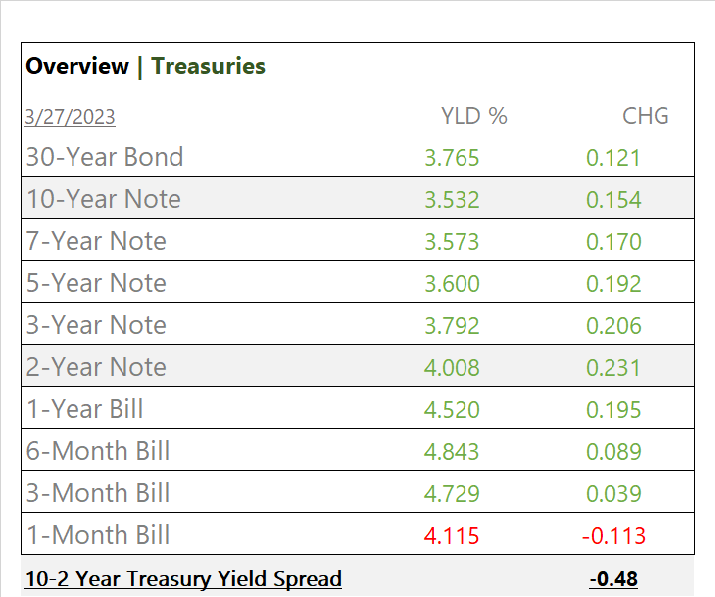Select the 30-Year Bond row label

pos(105,157)
